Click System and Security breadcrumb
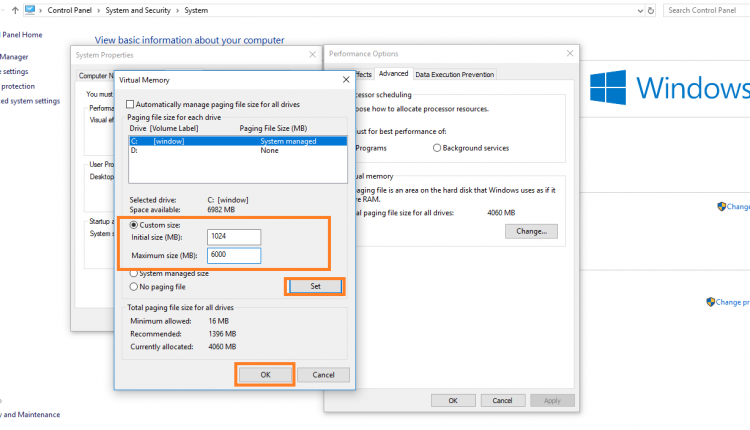This screenshot has height=430, width=750. click(138, 10)
